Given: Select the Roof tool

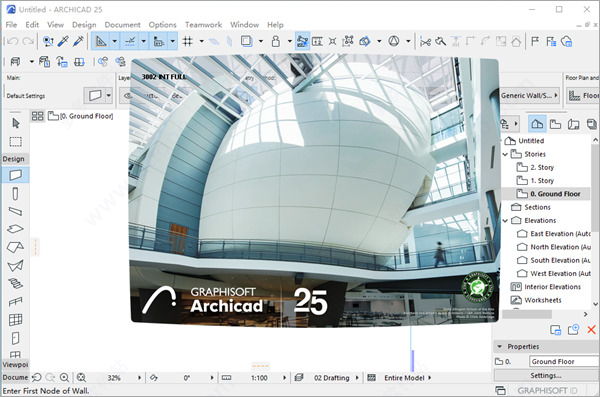Looking at the screenshot, I should point(15,247).
